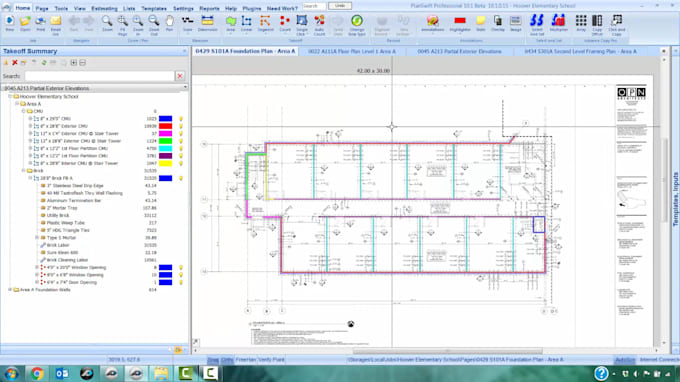
Task: Select the Count takeoff tool
Action: [285, 21]
